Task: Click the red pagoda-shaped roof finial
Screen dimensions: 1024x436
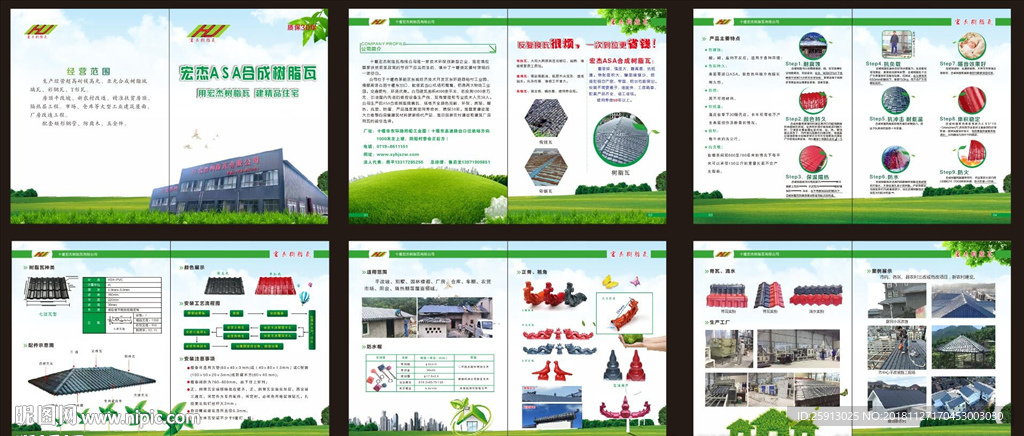Action: (636, 366)
